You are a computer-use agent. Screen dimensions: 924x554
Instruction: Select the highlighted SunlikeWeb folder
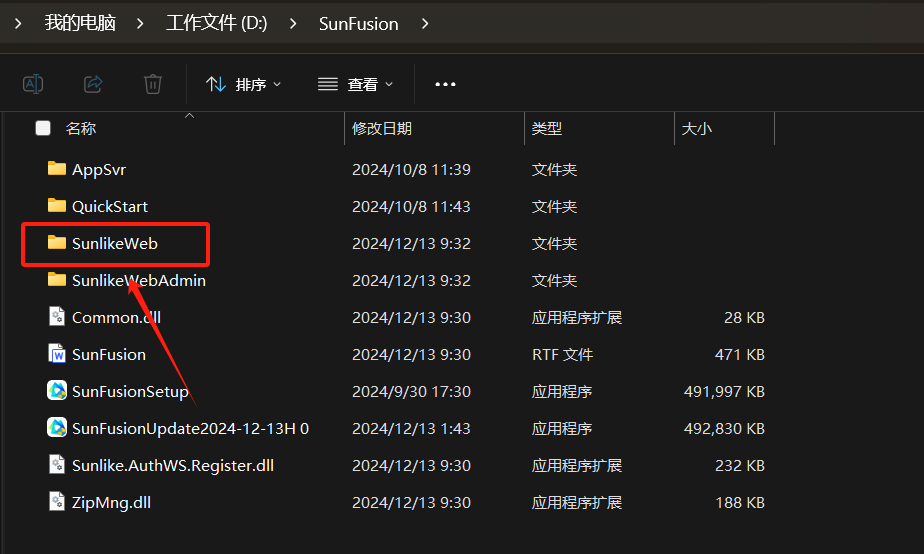tap(114, 243)
